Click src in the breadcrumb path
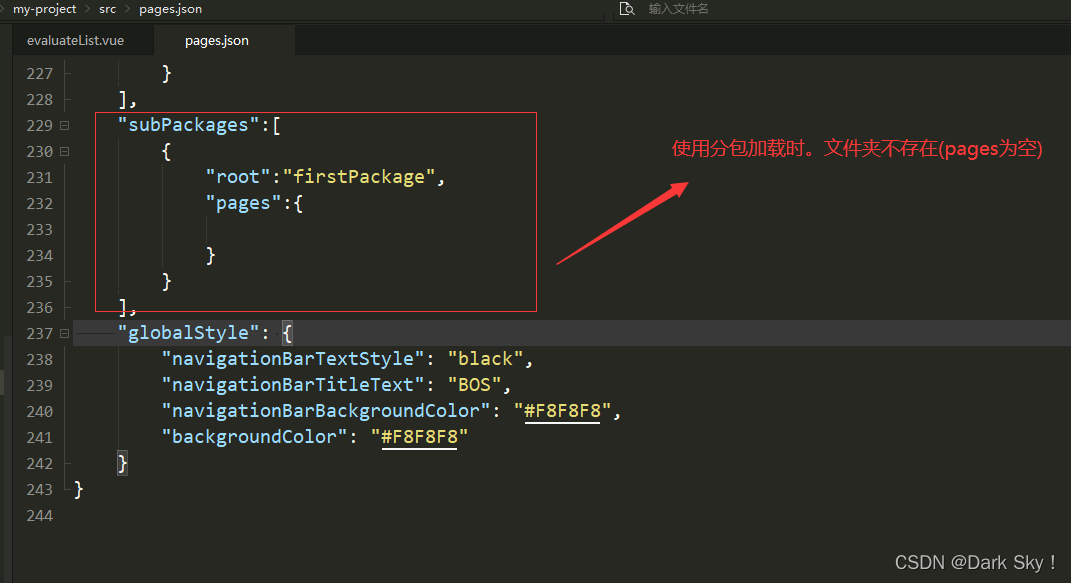 pyautogui.click(x=106, y=9)
